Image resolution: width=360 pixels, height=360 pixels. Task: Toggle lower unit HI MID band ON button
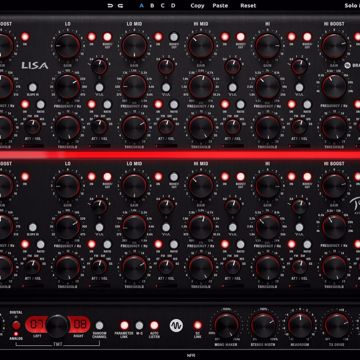(x=225, y=177)
